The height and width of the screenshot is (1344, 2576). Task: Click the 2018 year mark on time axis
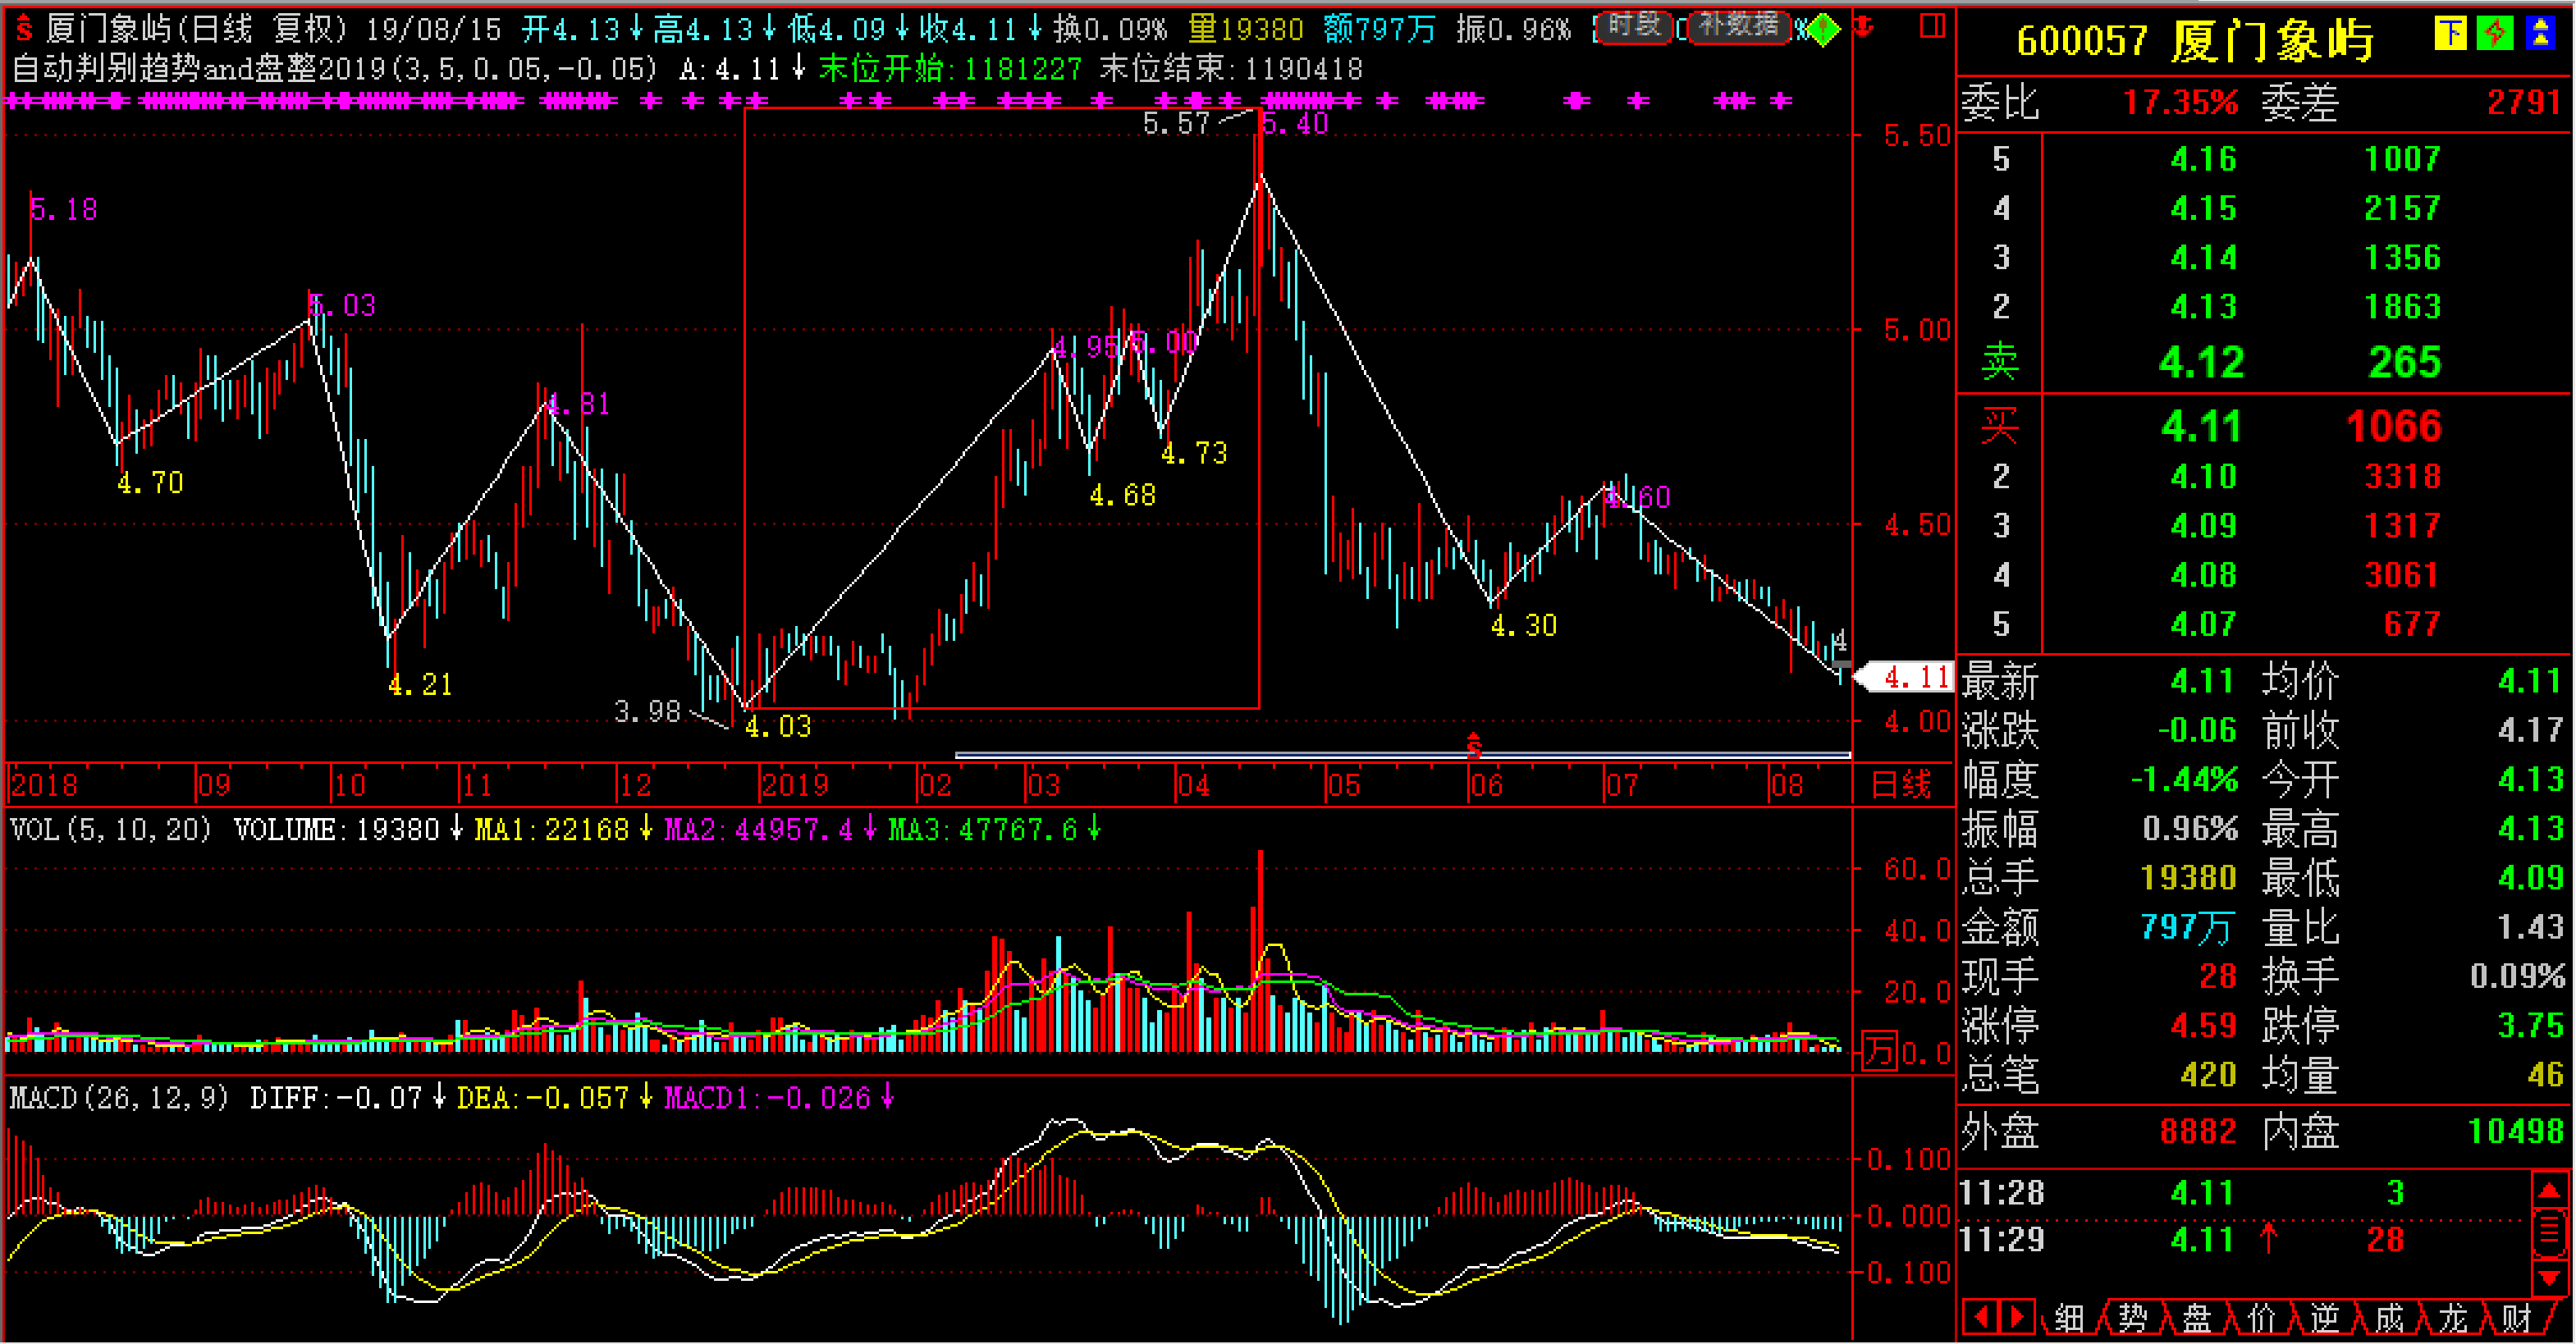[43, 785]
